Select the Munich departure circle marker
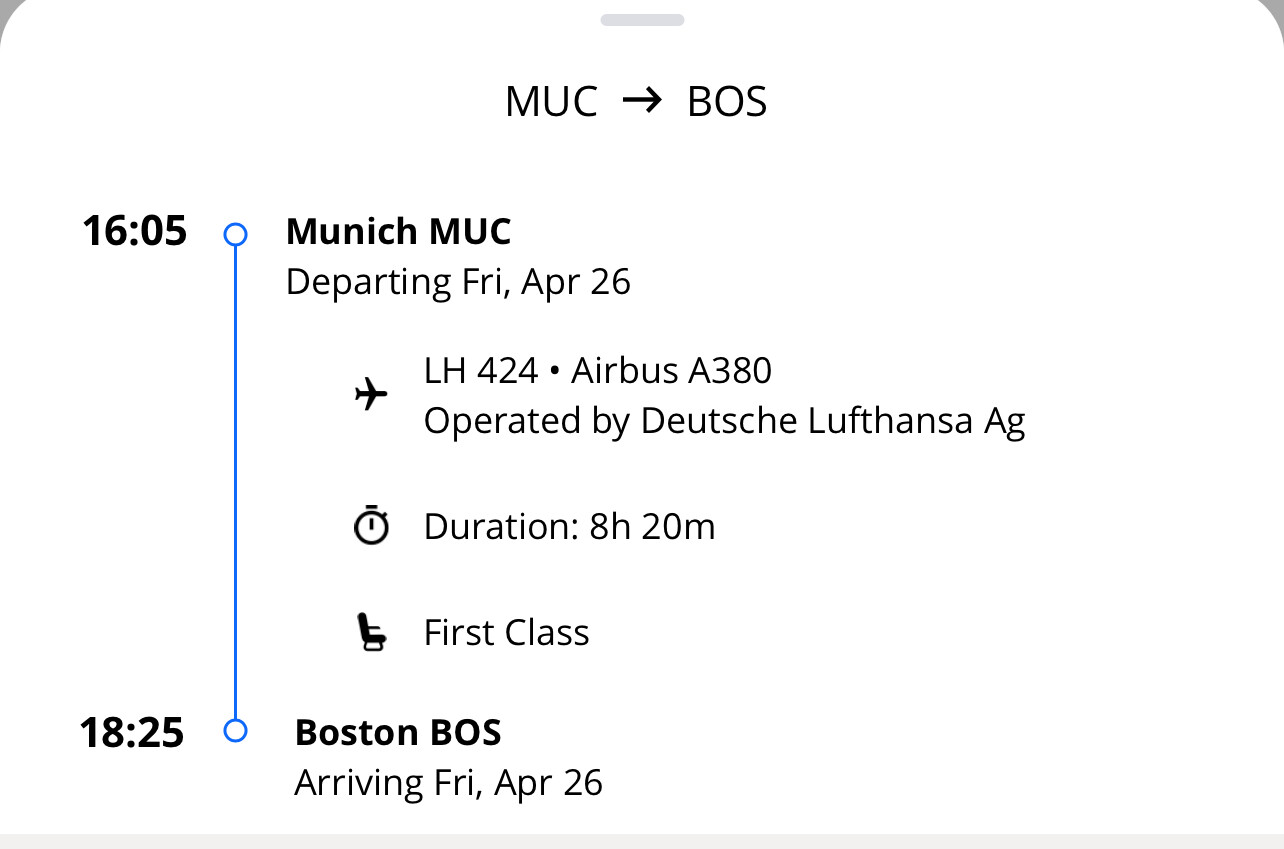The height and width of the screenshot is (849, 1284). [235, 234]
